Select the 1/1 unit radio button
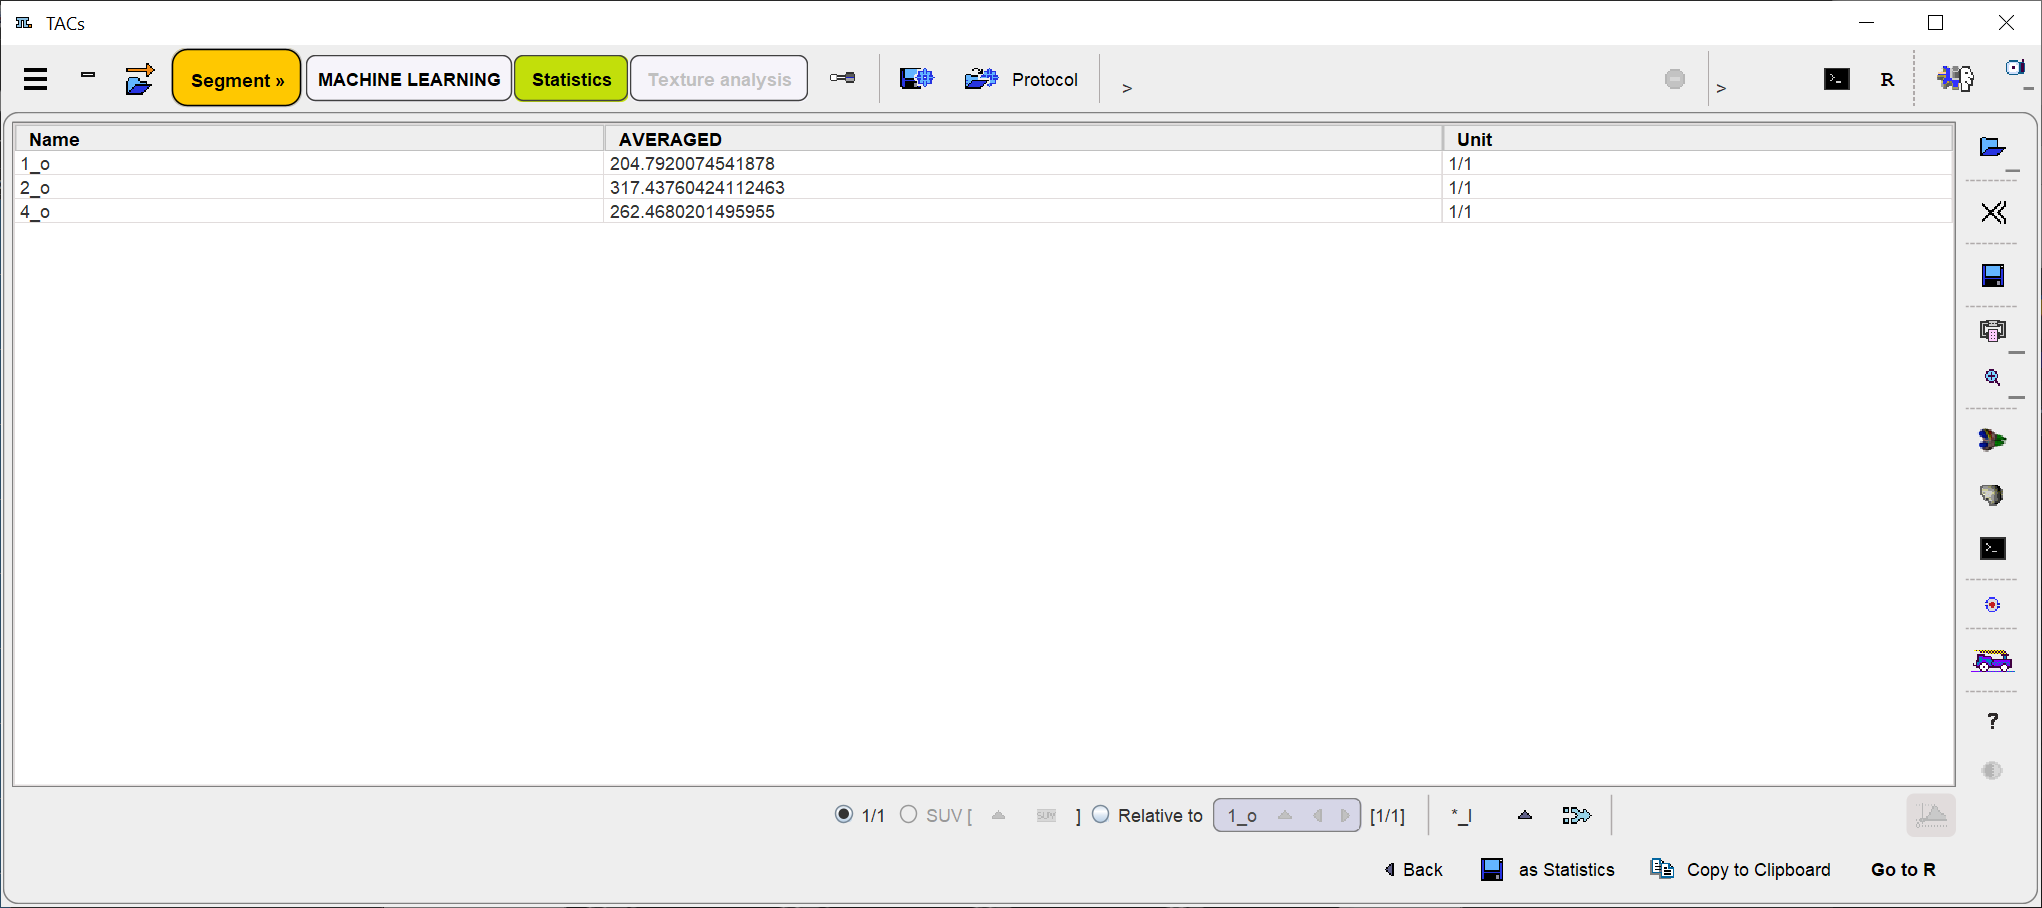Viewport: 2042px width, 908px height. [844, 814]
